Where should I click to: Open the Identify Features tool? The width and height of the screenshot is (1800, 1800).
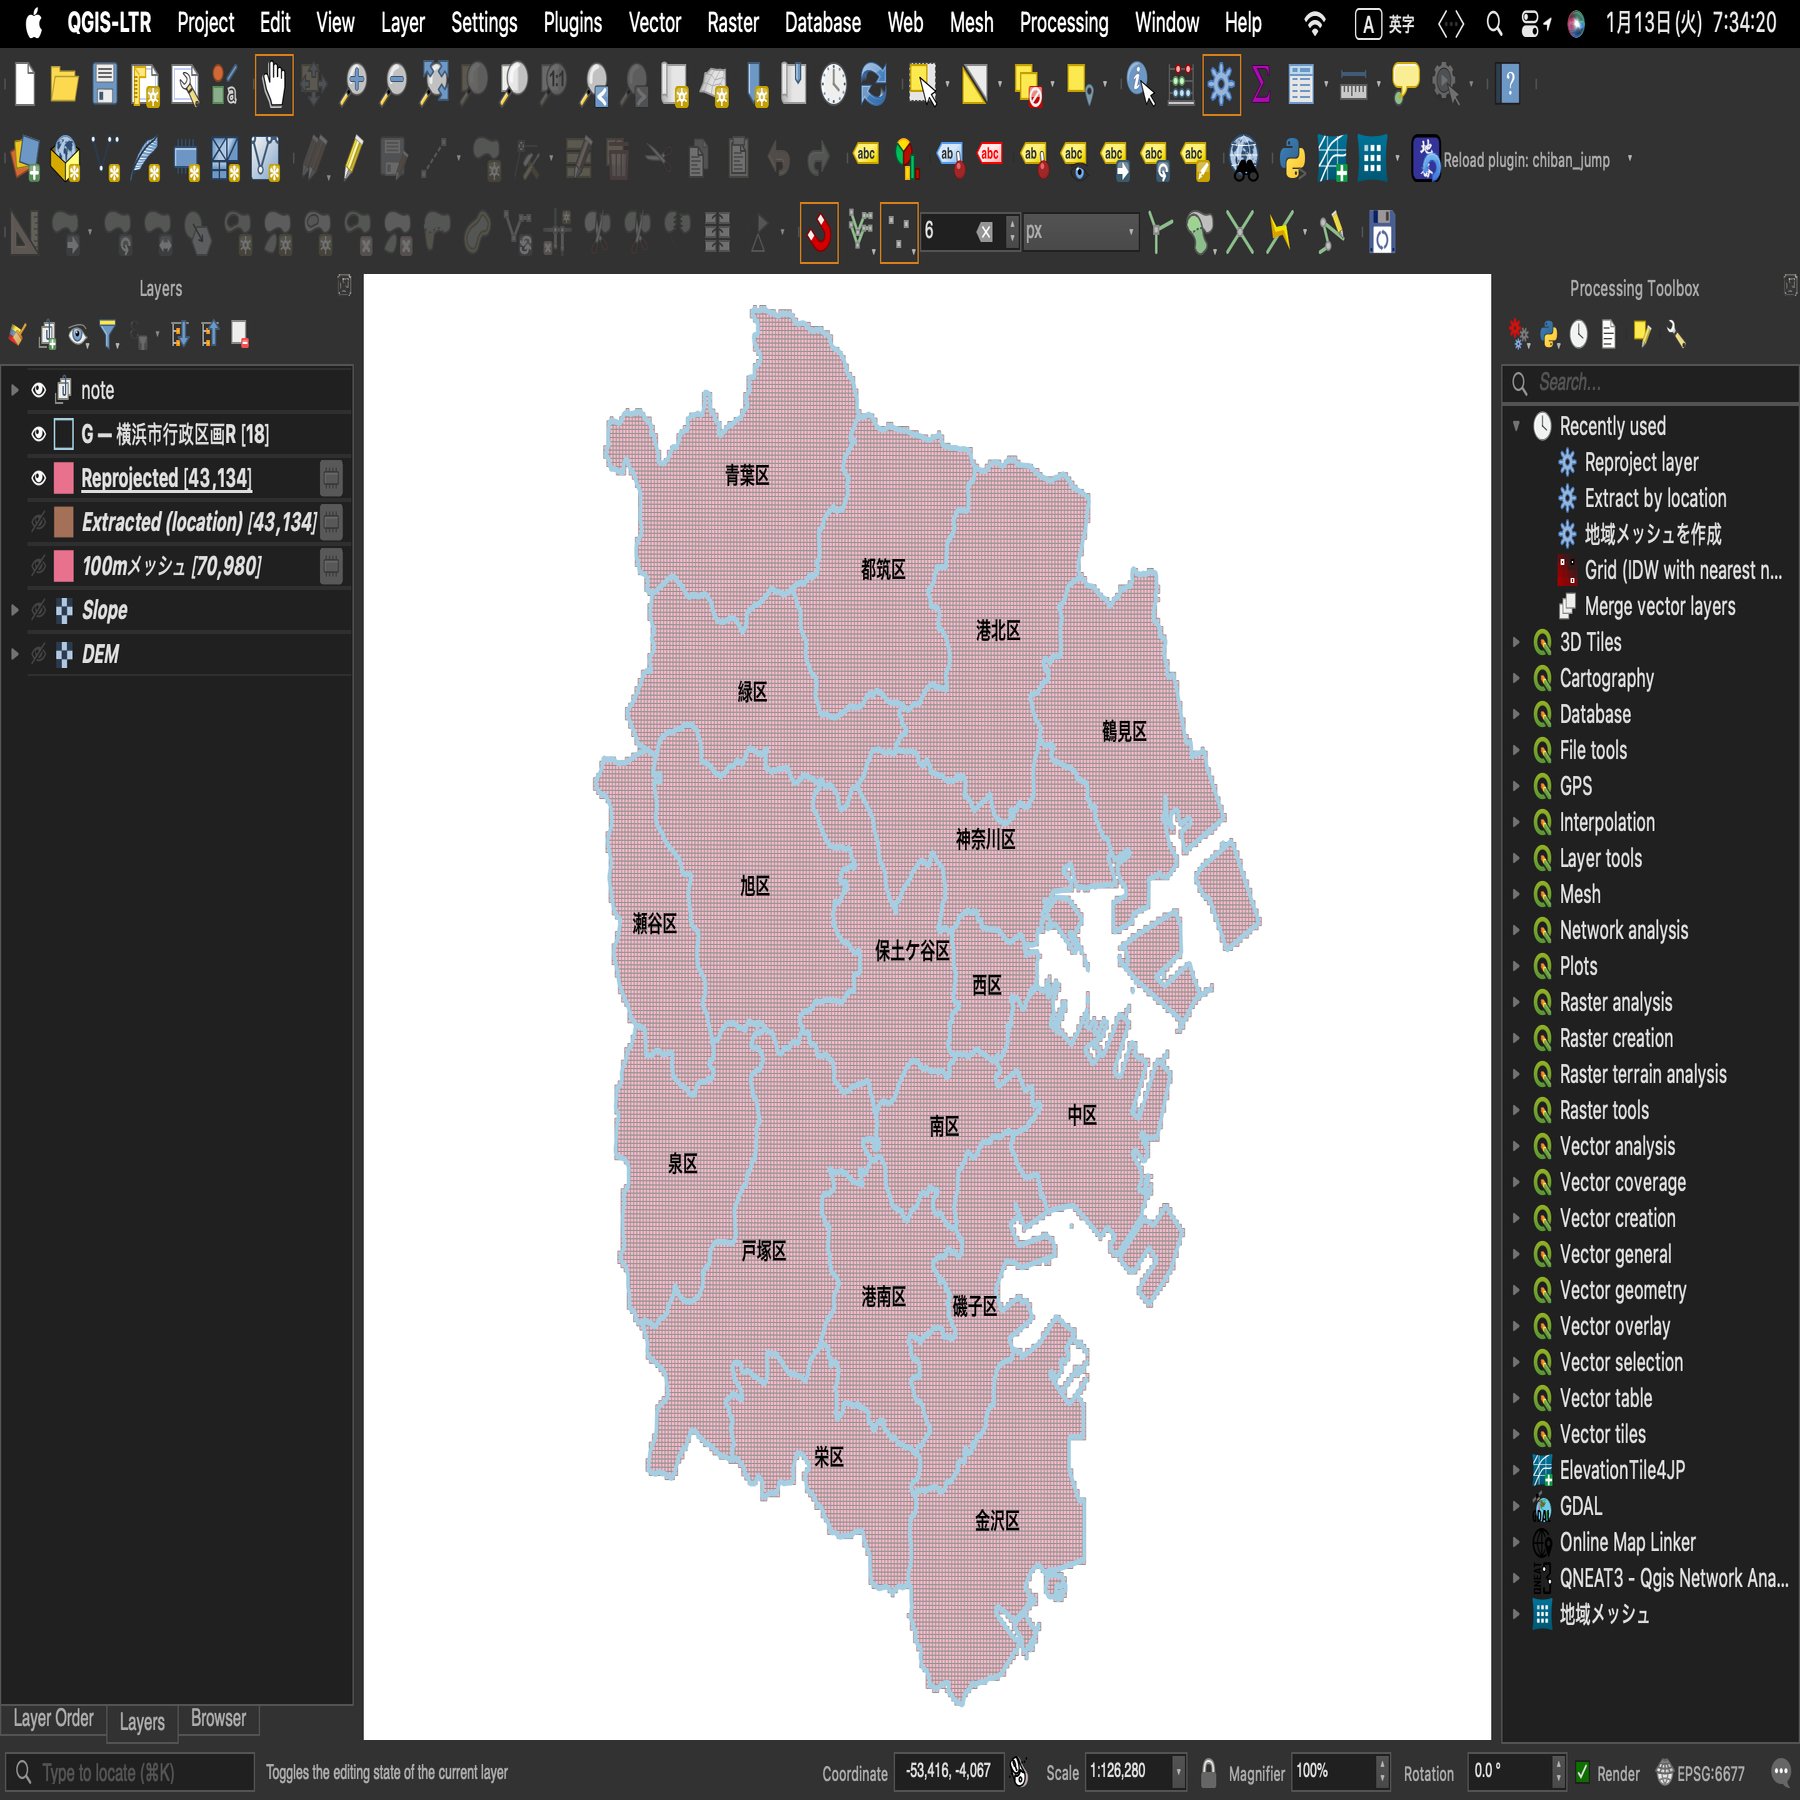coord(1140,84)
